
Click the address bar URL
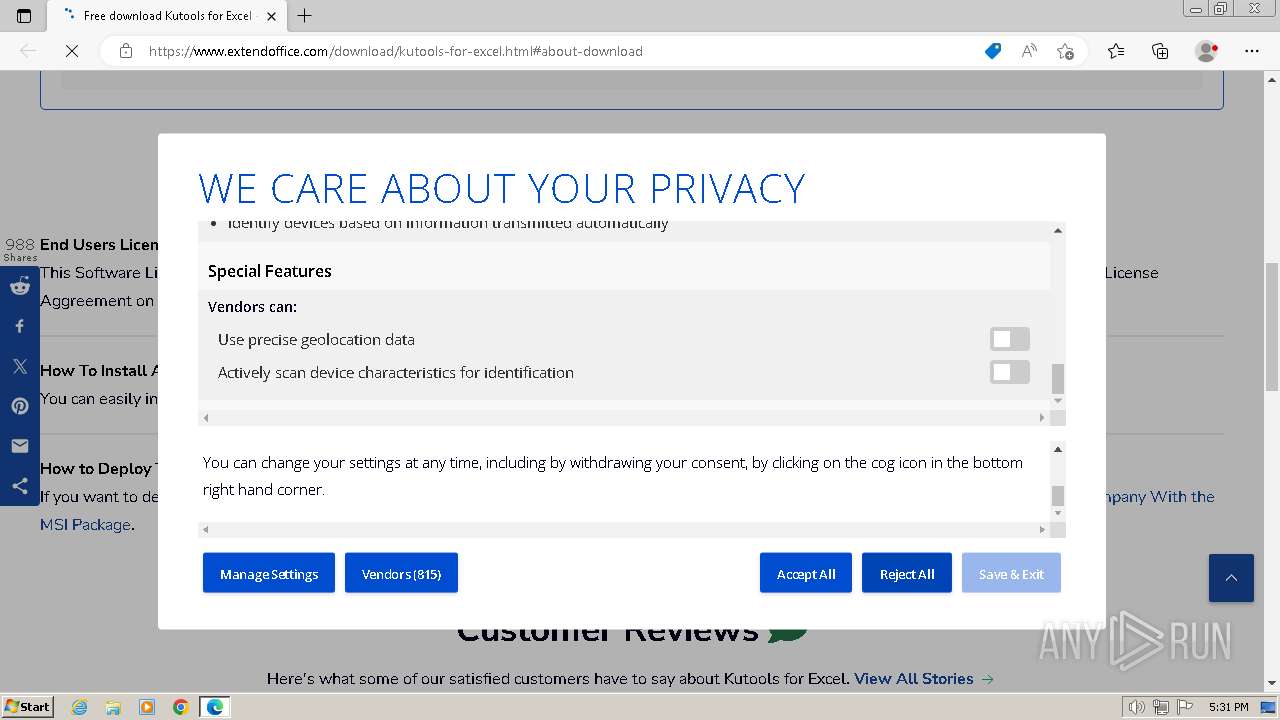tap(396, 51)
